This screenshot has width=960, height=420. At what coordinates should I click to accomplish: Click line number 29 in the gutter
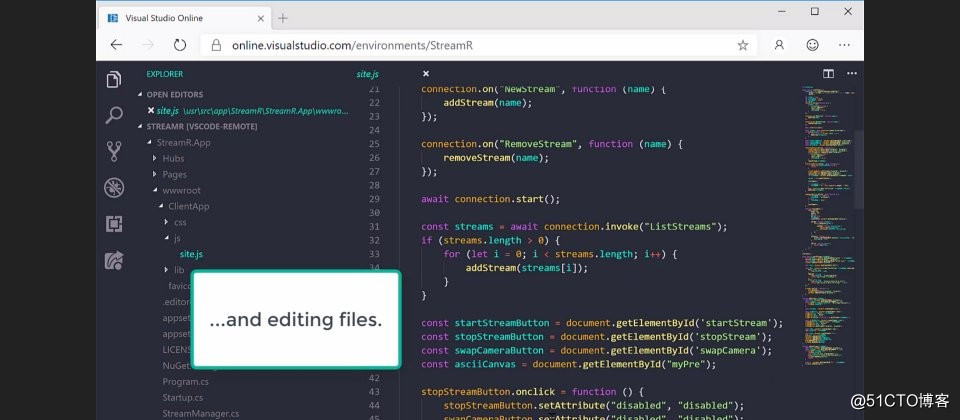[x=374, y=199]
